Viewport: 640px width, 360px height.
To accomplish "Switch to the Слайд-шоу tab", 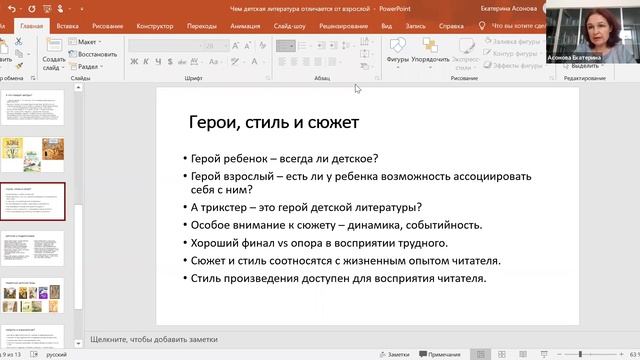I will tap(289, 26).
